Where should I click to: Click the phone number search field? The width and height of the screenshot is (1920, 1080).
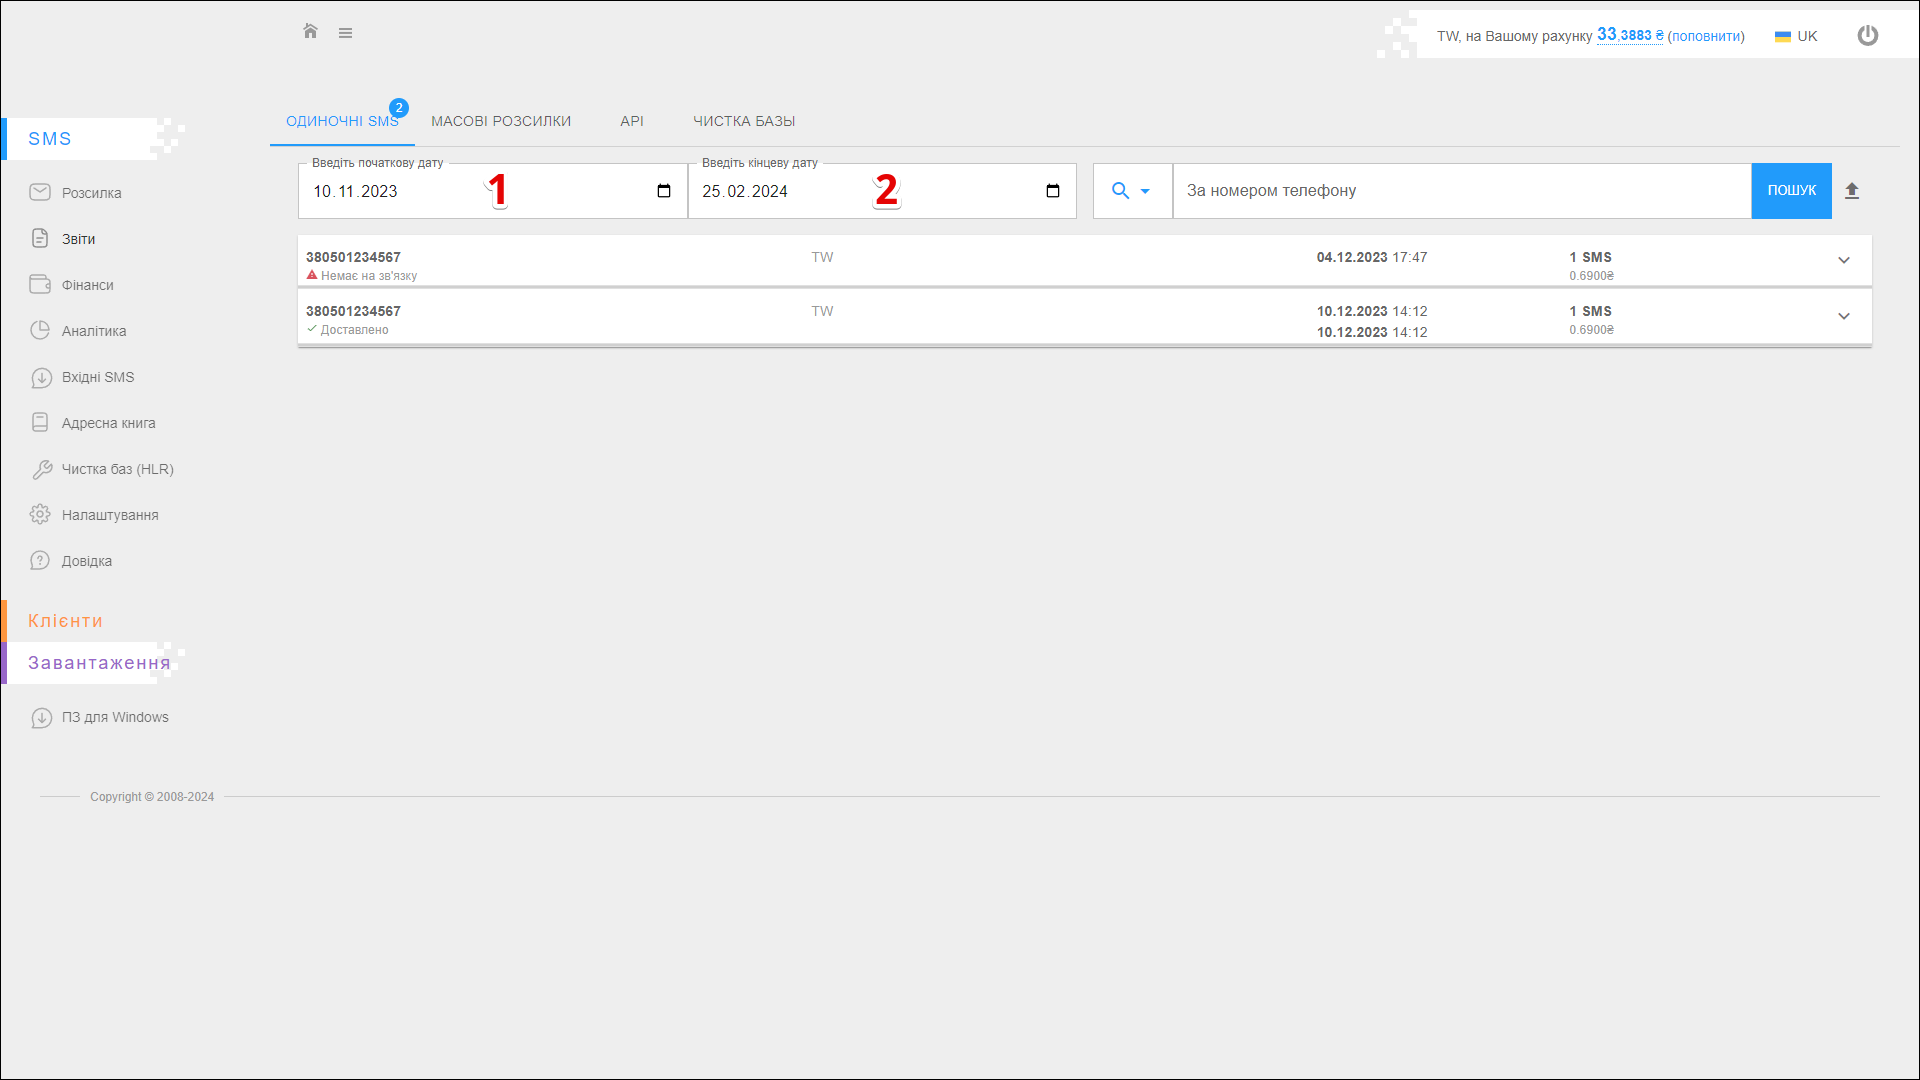(x=1460, y=191)
